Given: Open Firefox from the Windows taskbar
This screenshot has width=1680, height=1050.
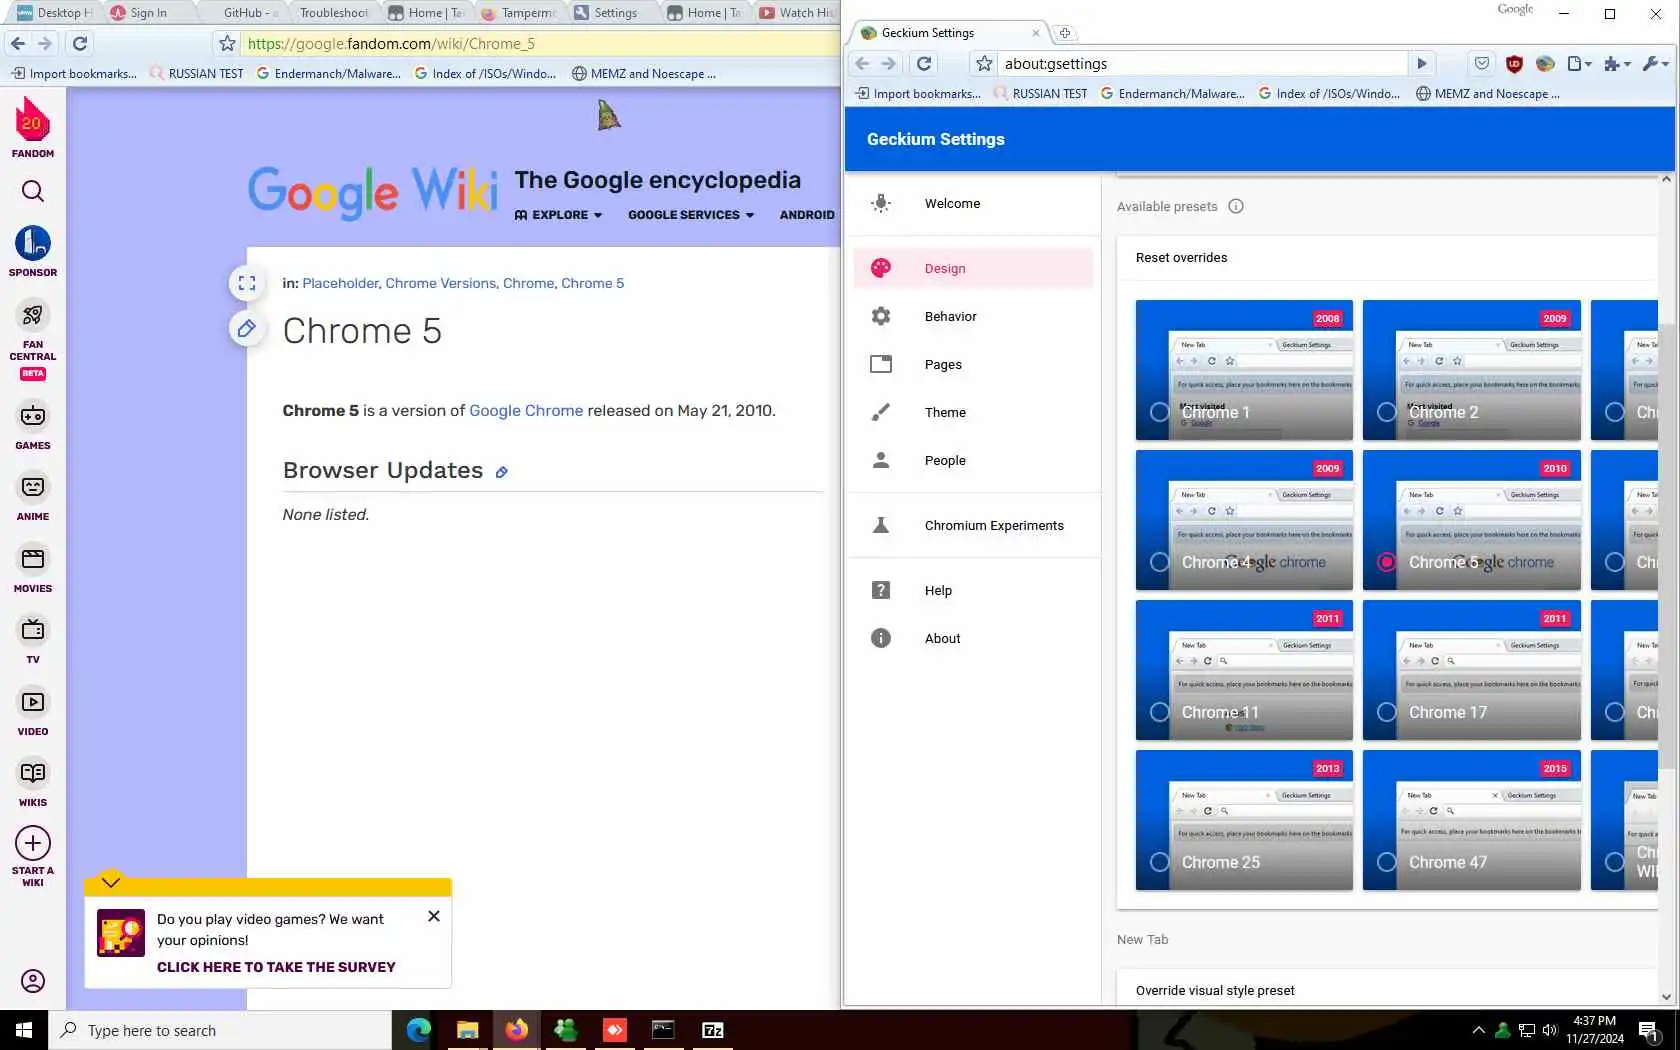Looking at the screenshot, I should click(516, 1030).
